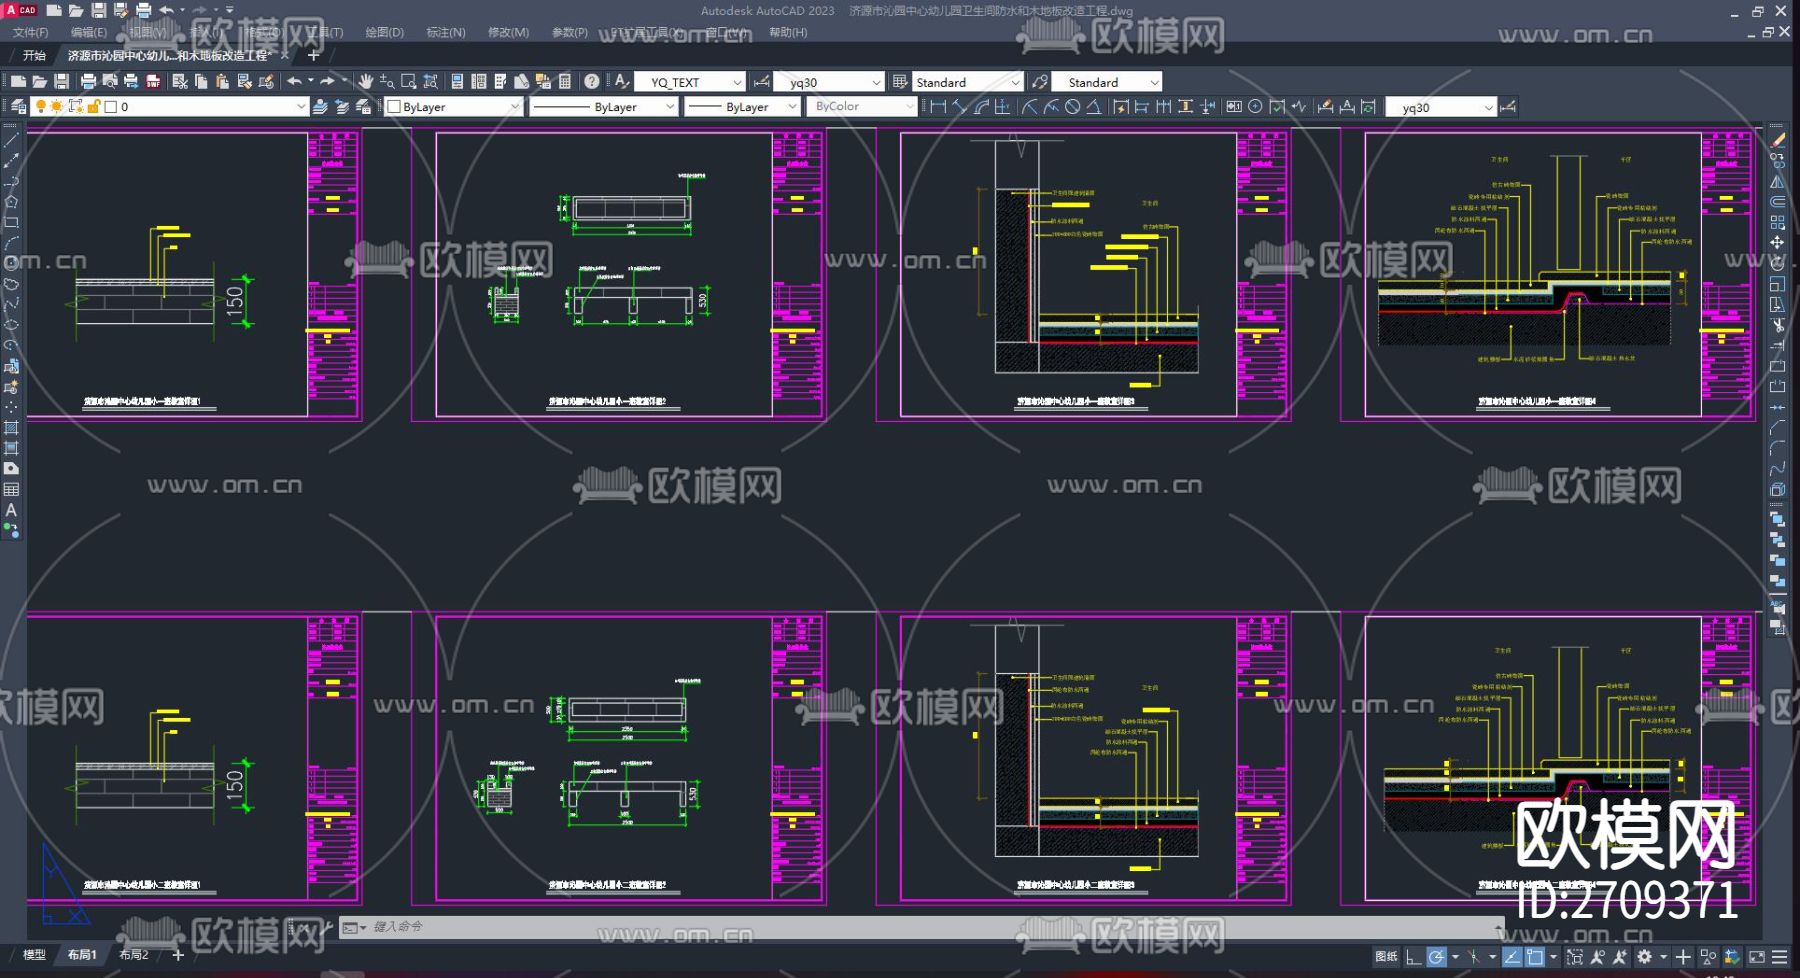
Task: Select the Erase tool in right toolbar
Action: (1777, 139)
